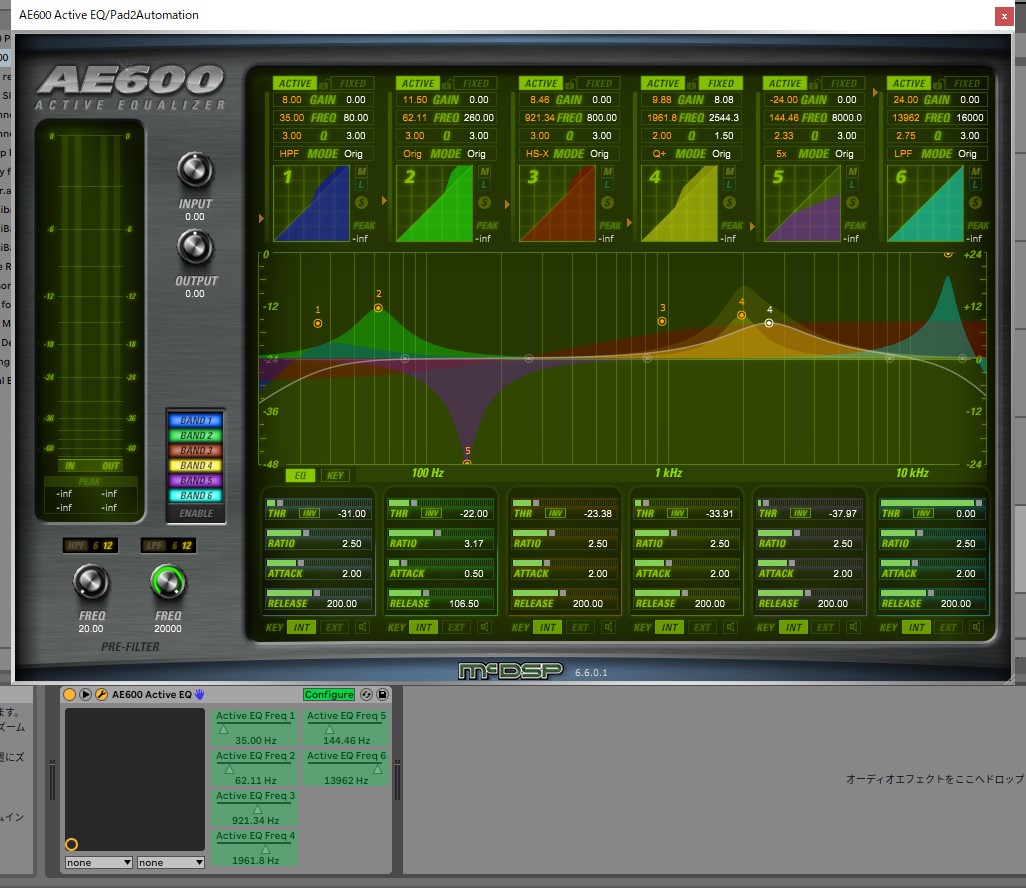The image size is (1026, 888).
Task: Click the Band 1 solo S icon
Action: 361,203
